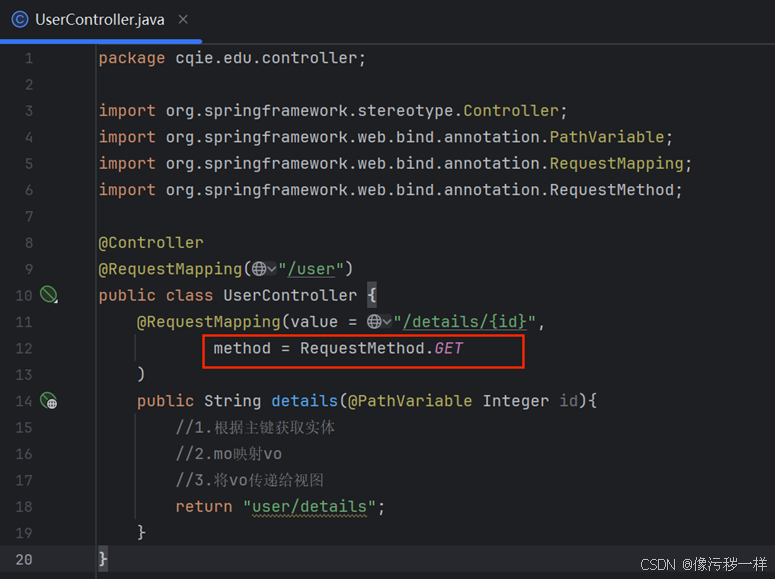Click the Integer type in the details signature
775x579 pixels.
pos(516,401)
